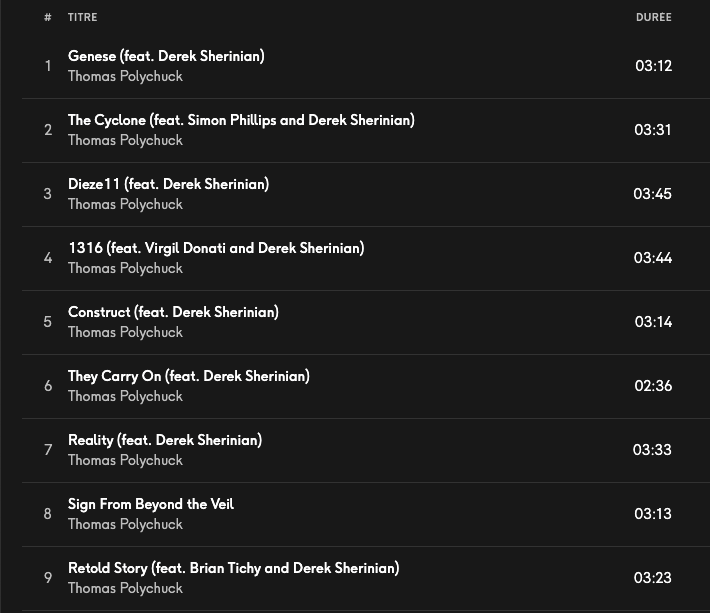The width and height of the screenshot is (710, 613).
Task: Open the Retold Story track title
Action: tap(233, 568)
